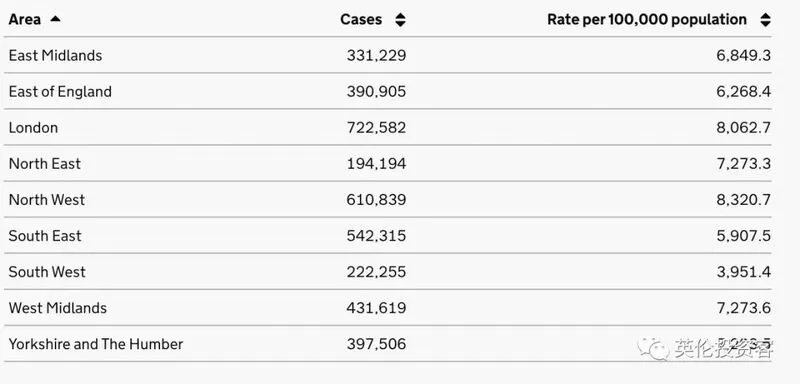This screenshot has width=800, height=384.
Task: Select the London area row
Action: pyautogui.click(x=388, y=127)
